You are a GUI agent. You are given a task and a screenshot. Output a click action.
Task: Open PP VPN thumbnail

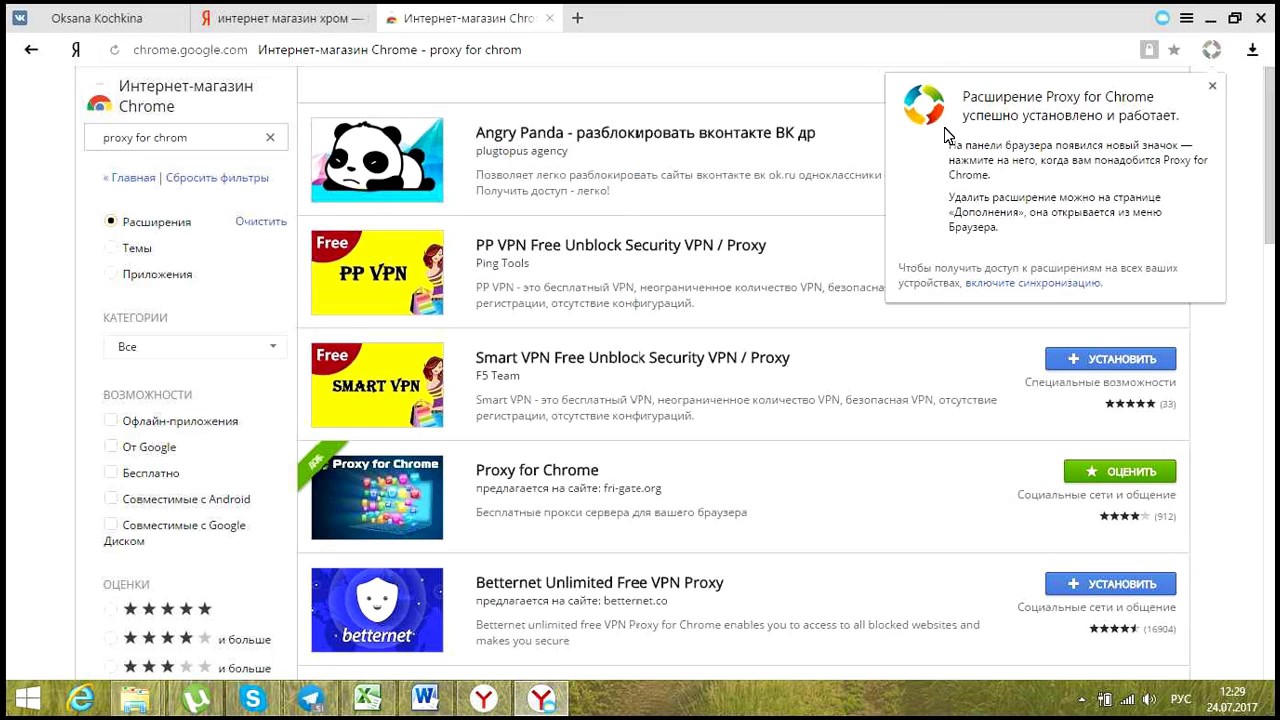[x=377, y=272]
